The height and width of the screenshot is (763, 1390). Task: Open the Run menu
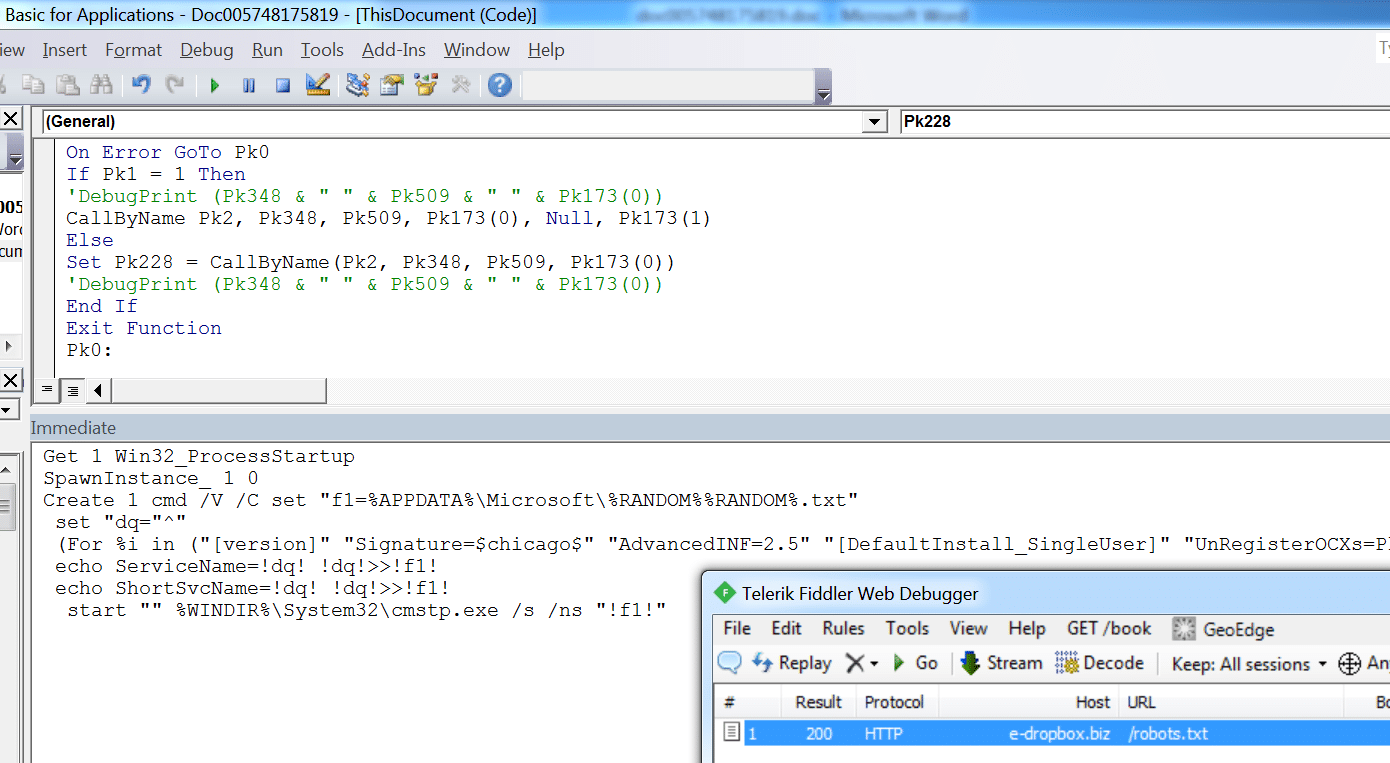click(x=267, y=50)
